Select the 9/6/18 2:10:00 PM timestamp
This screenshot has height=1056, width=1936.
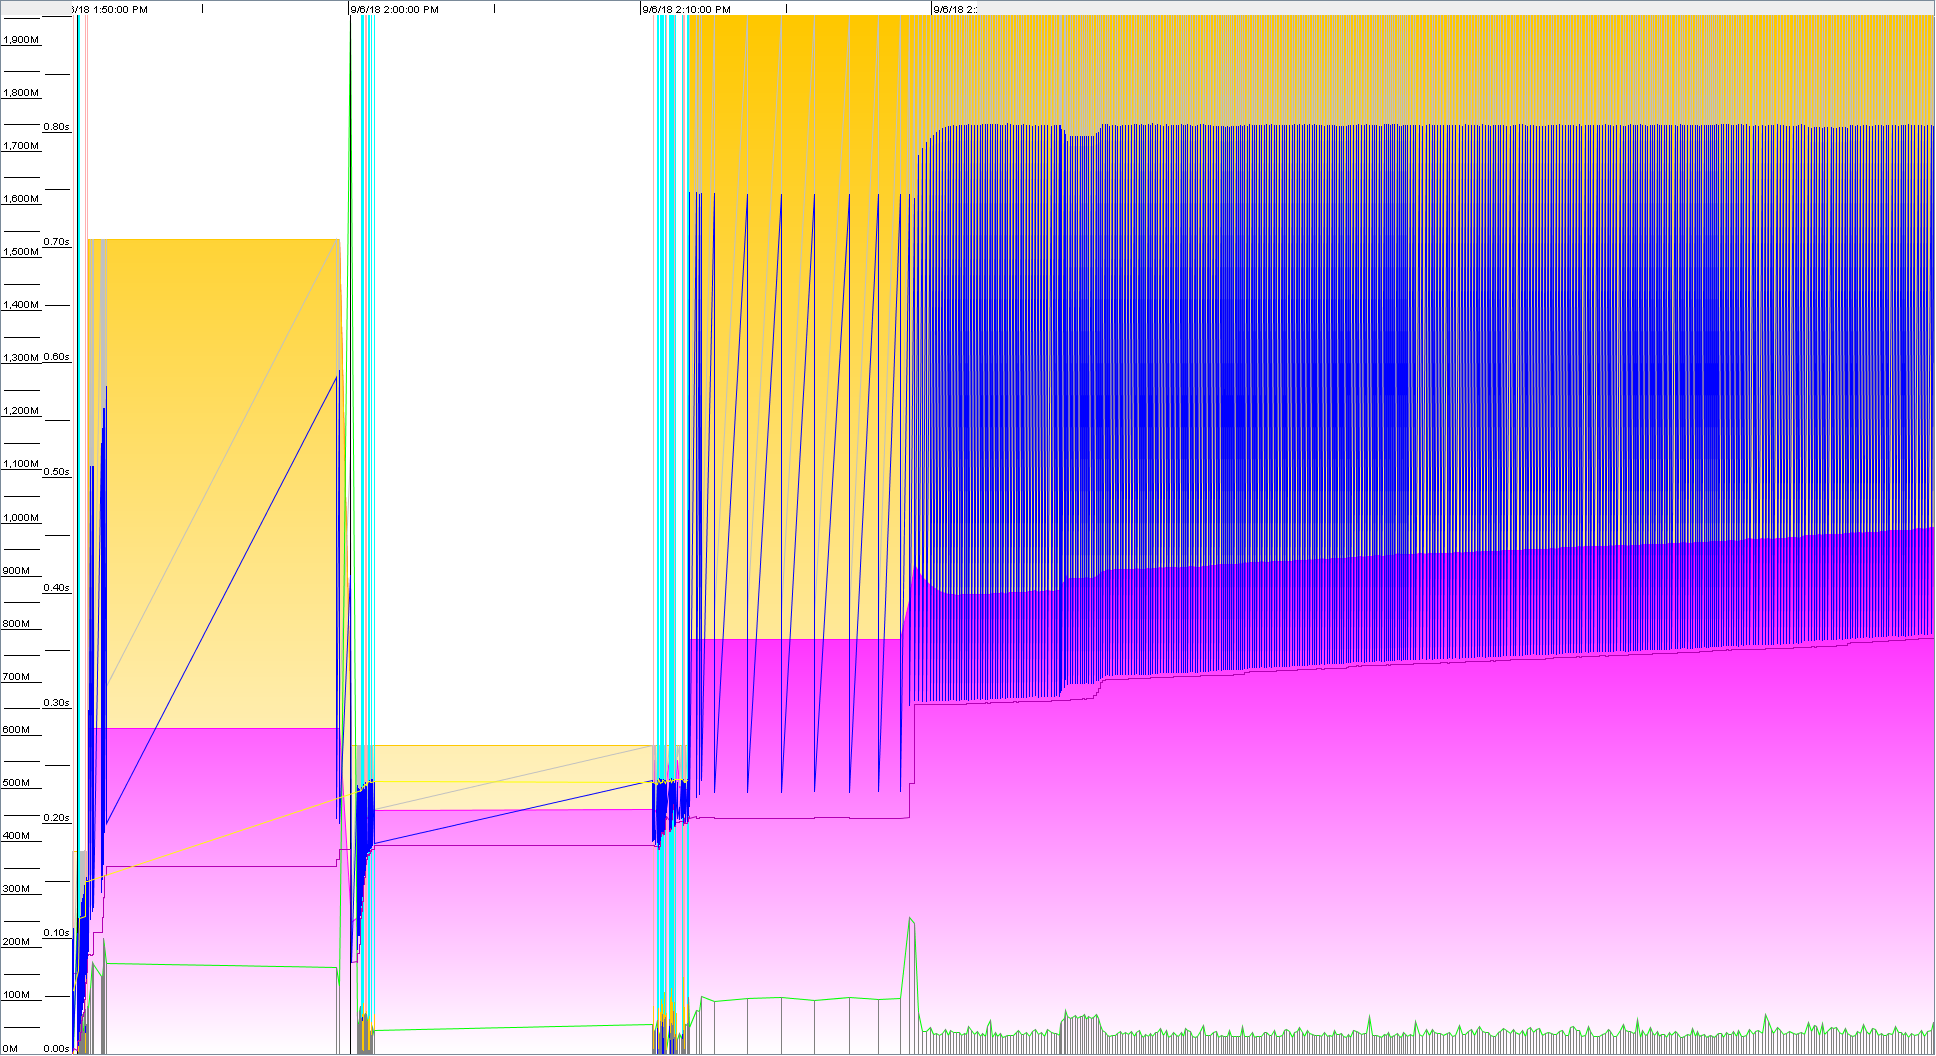pos(686,9)
